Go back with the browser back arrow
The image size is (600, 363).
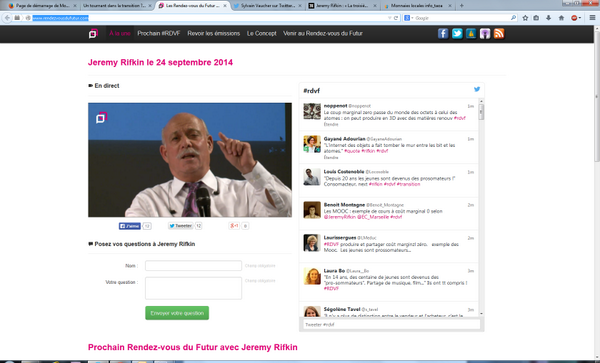point(7,18)
